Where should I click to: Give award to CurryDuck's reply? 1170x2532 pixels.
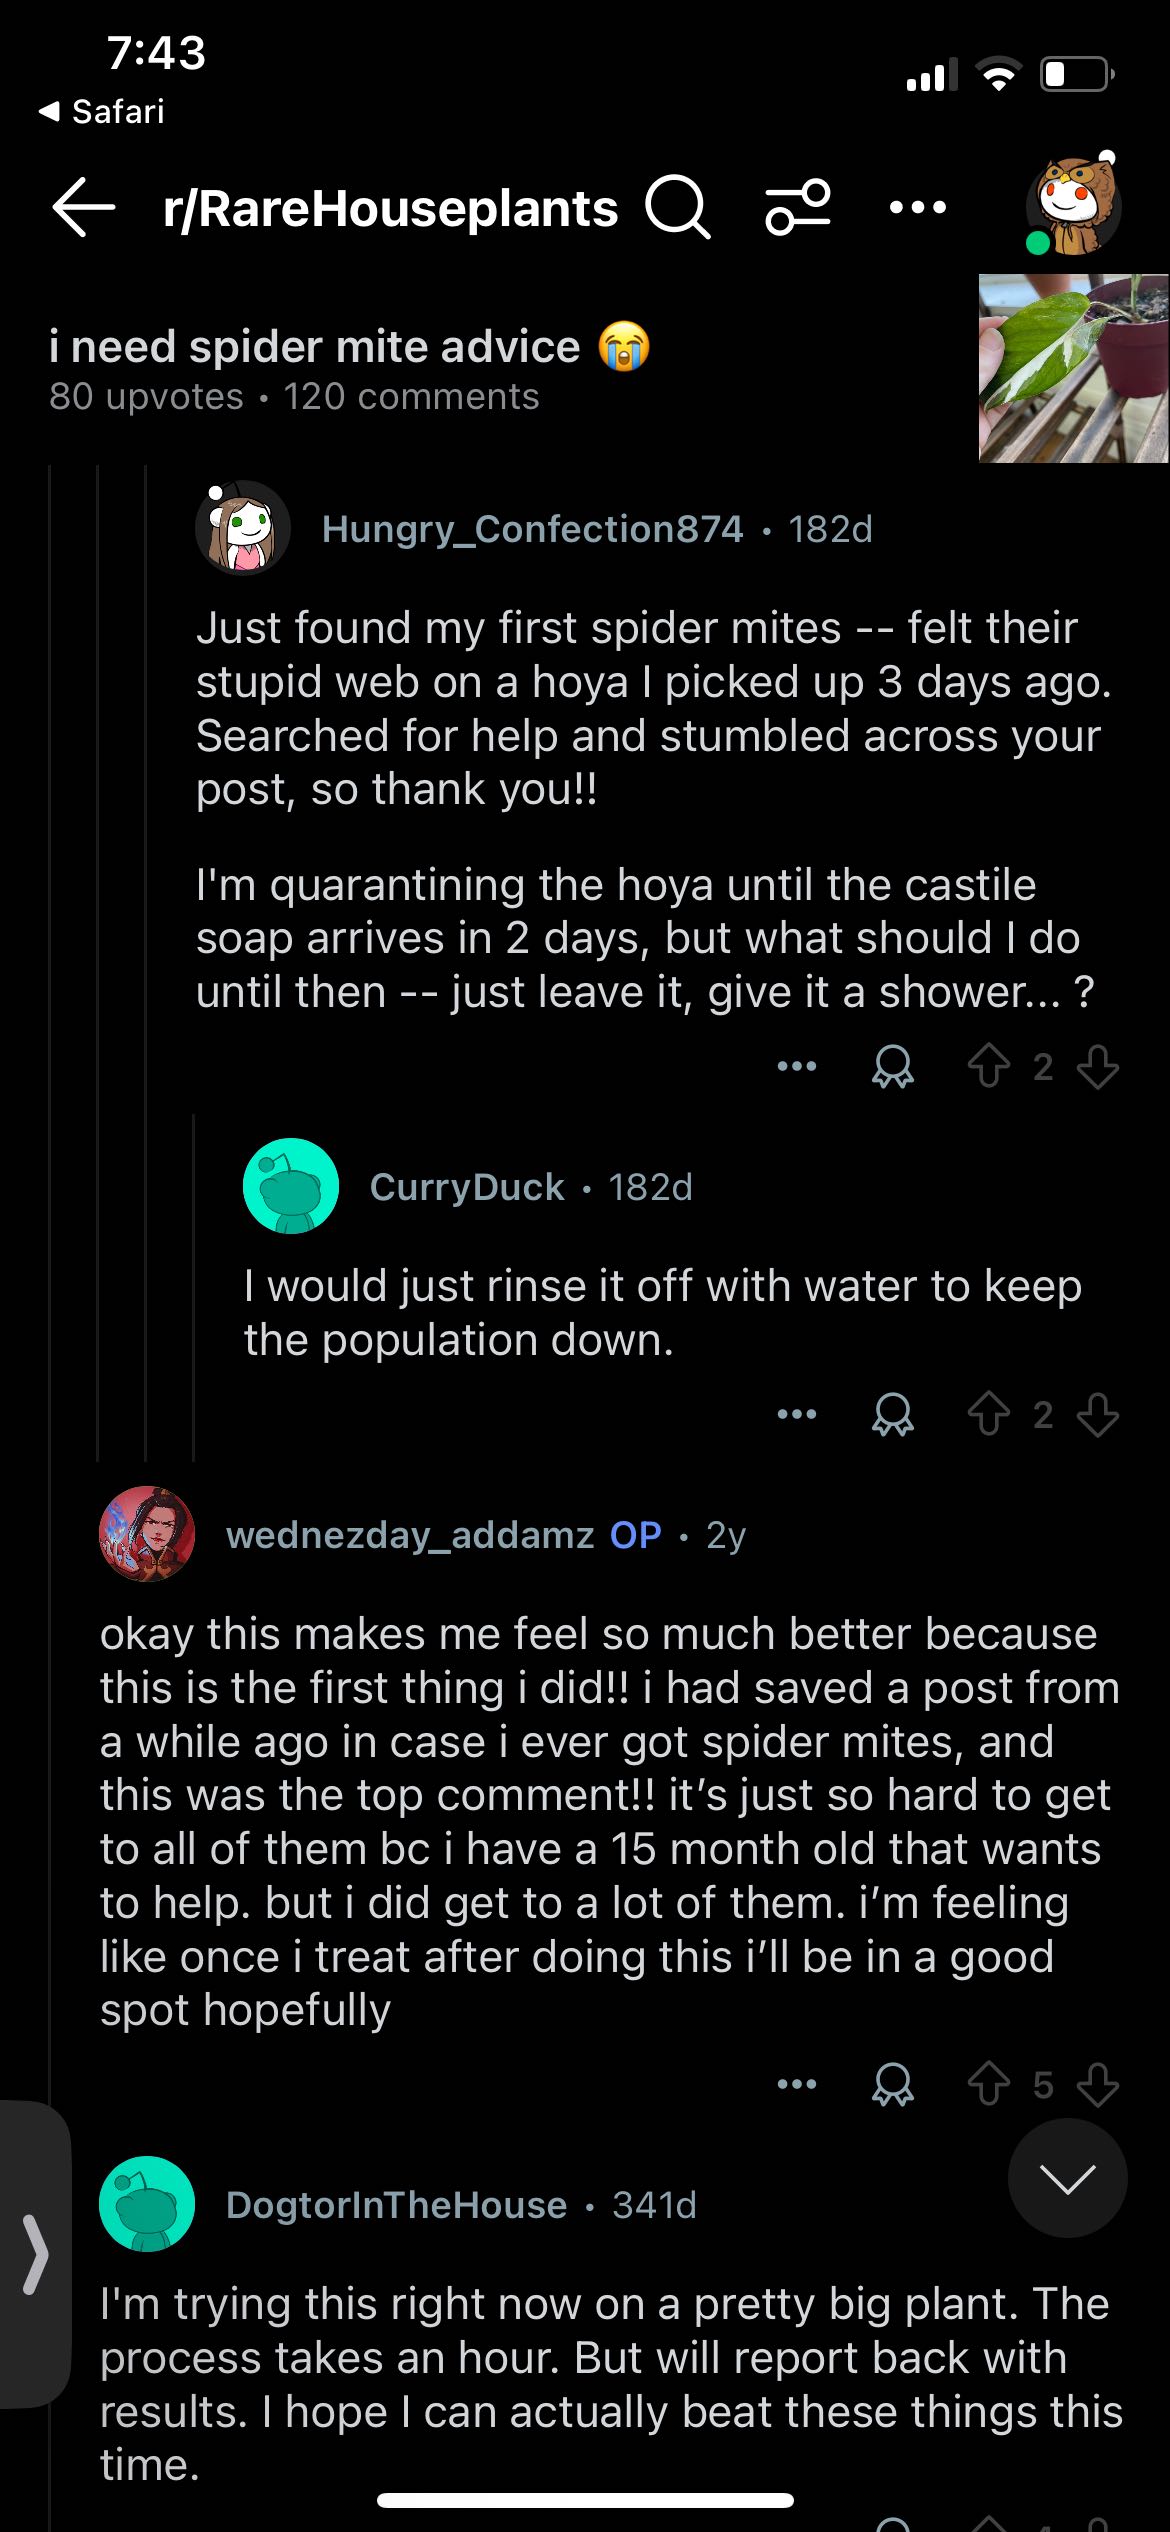pyautogui.click(x=892, y=1415)
